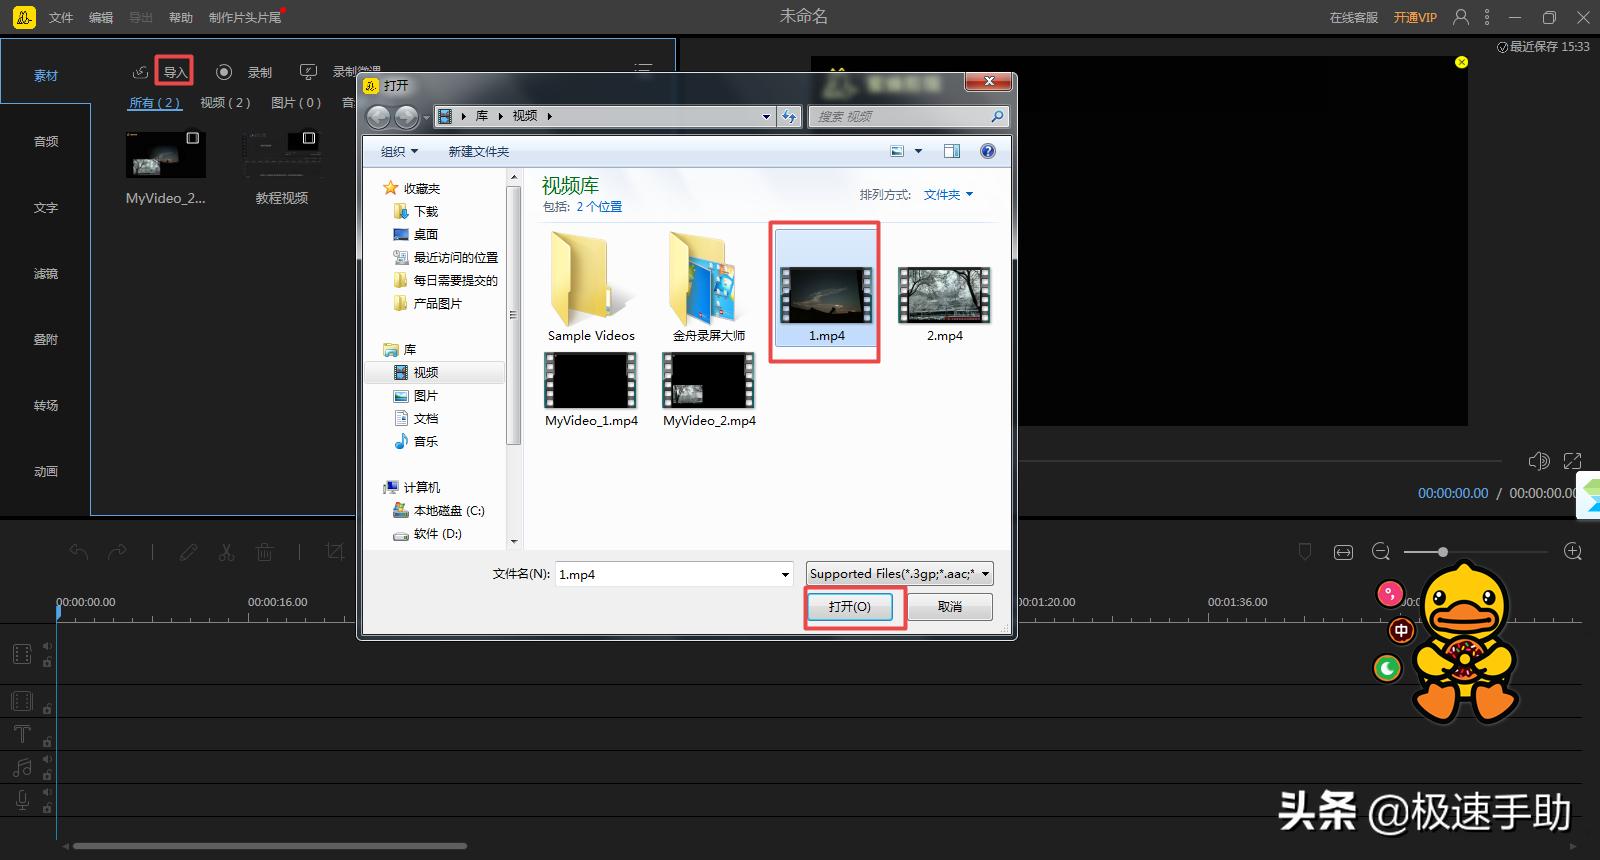The image size is (1600, 860).
Task: Toggle mute on the microphone track
Action: point(47,792)
